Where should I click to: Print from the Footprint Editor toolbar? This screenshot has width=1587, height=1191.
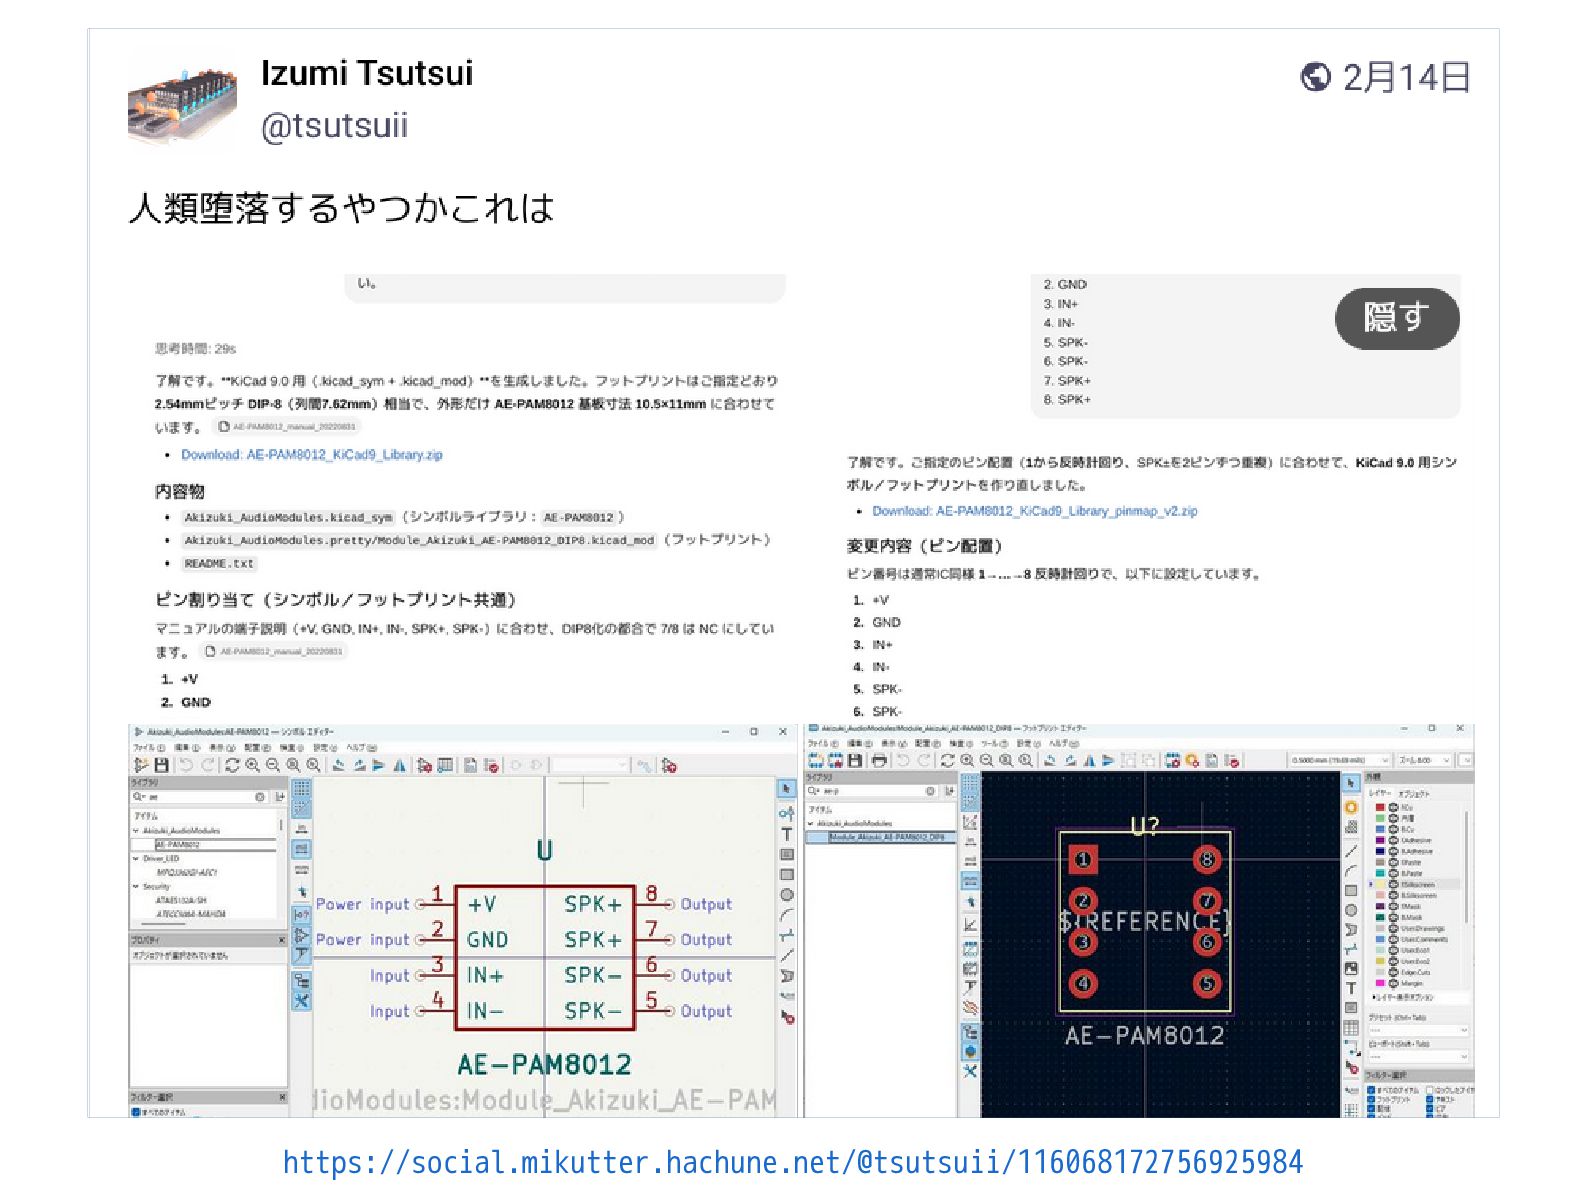tap(879, 761)
